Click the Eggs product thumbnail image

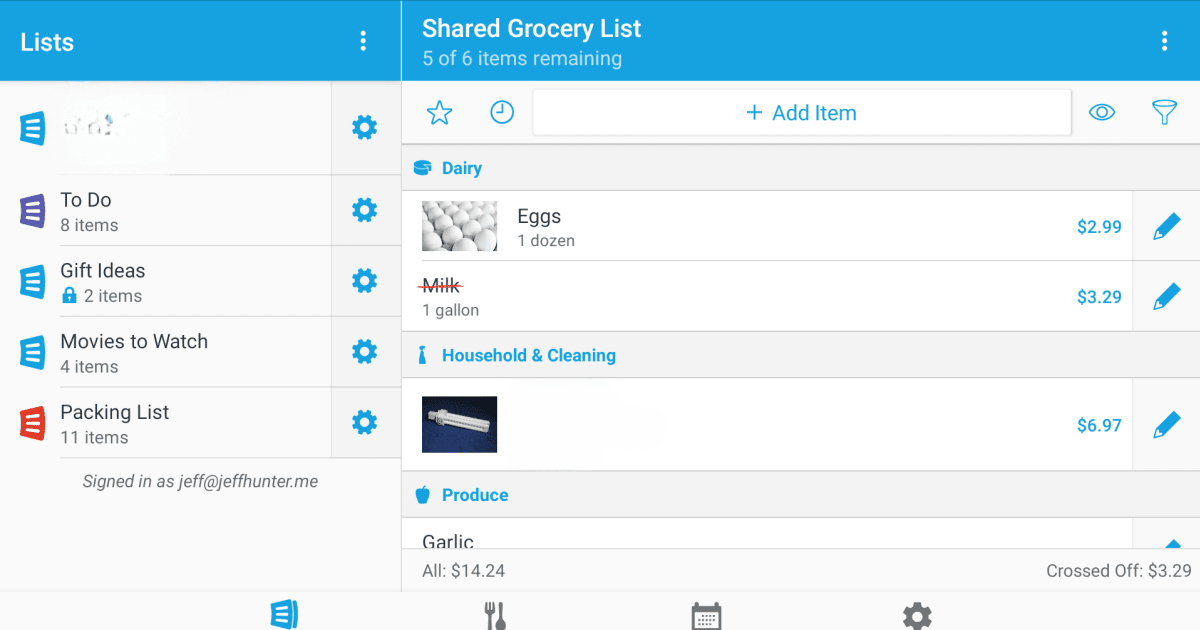tap(459, 226)
